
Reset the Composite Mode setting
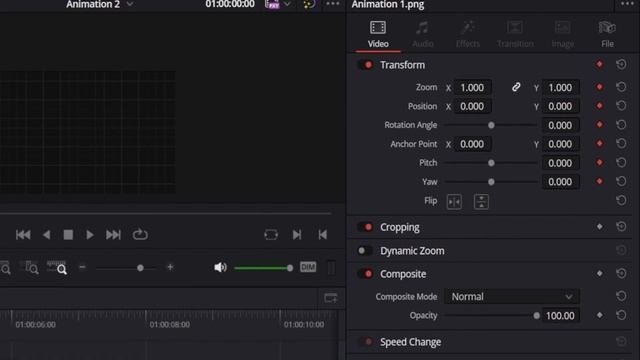pos(621,296)
